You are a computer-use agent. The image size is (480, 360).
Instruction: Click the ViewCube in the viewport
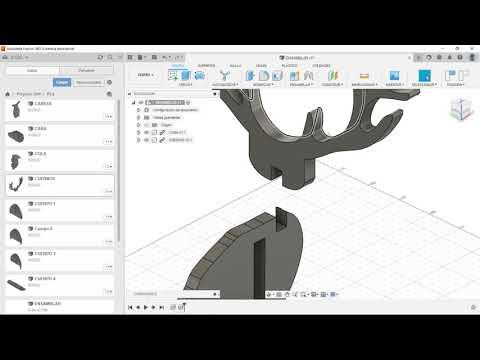pos(461,109)
